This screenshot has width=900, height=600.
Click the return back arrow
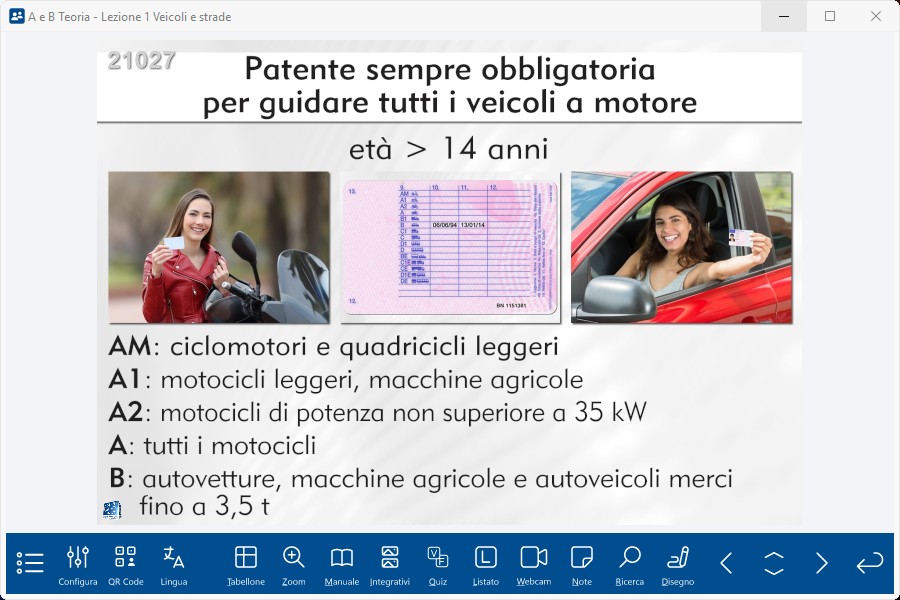pyautogui.click(x=870, y=563)
